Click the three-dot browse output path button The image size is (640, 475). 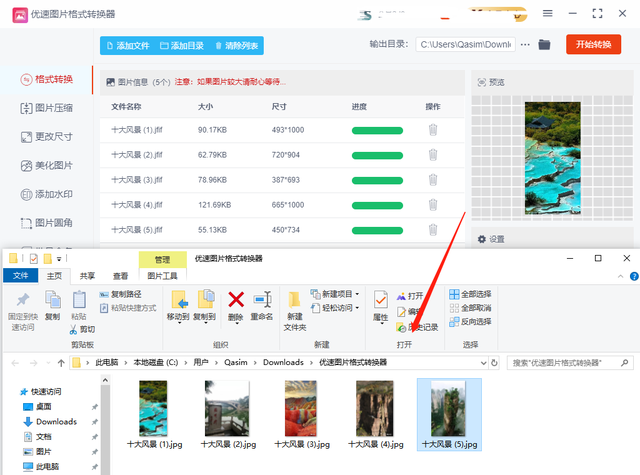[x=525, y=44]
